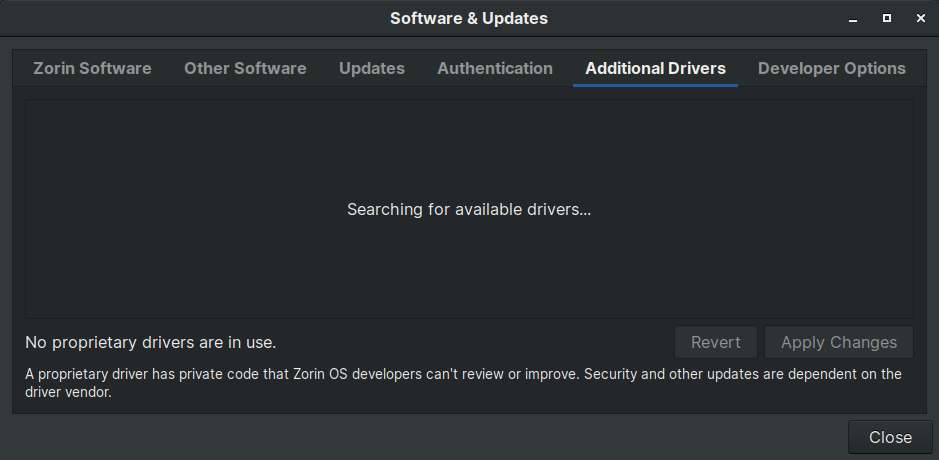Go to the Updates tab
This screenshot has width=939, height=460.
coord(372,68)
